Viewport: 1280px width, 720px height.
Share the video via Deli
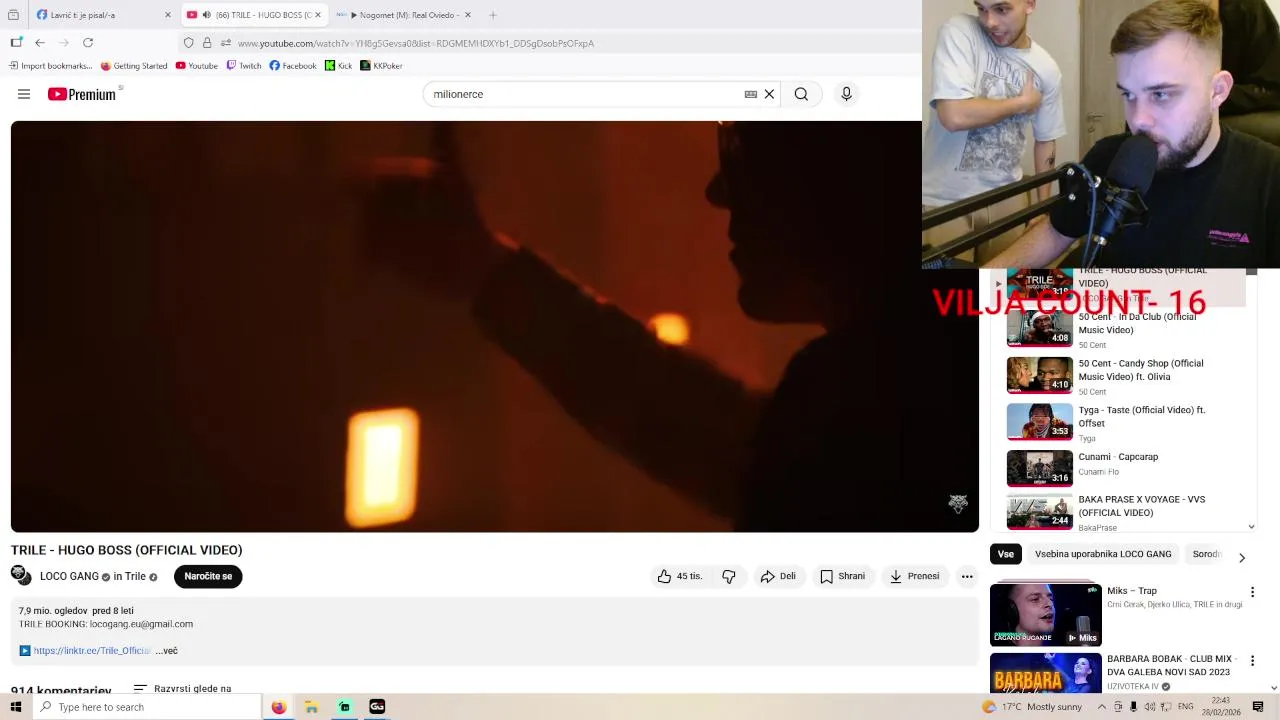(x=778, y=576)
